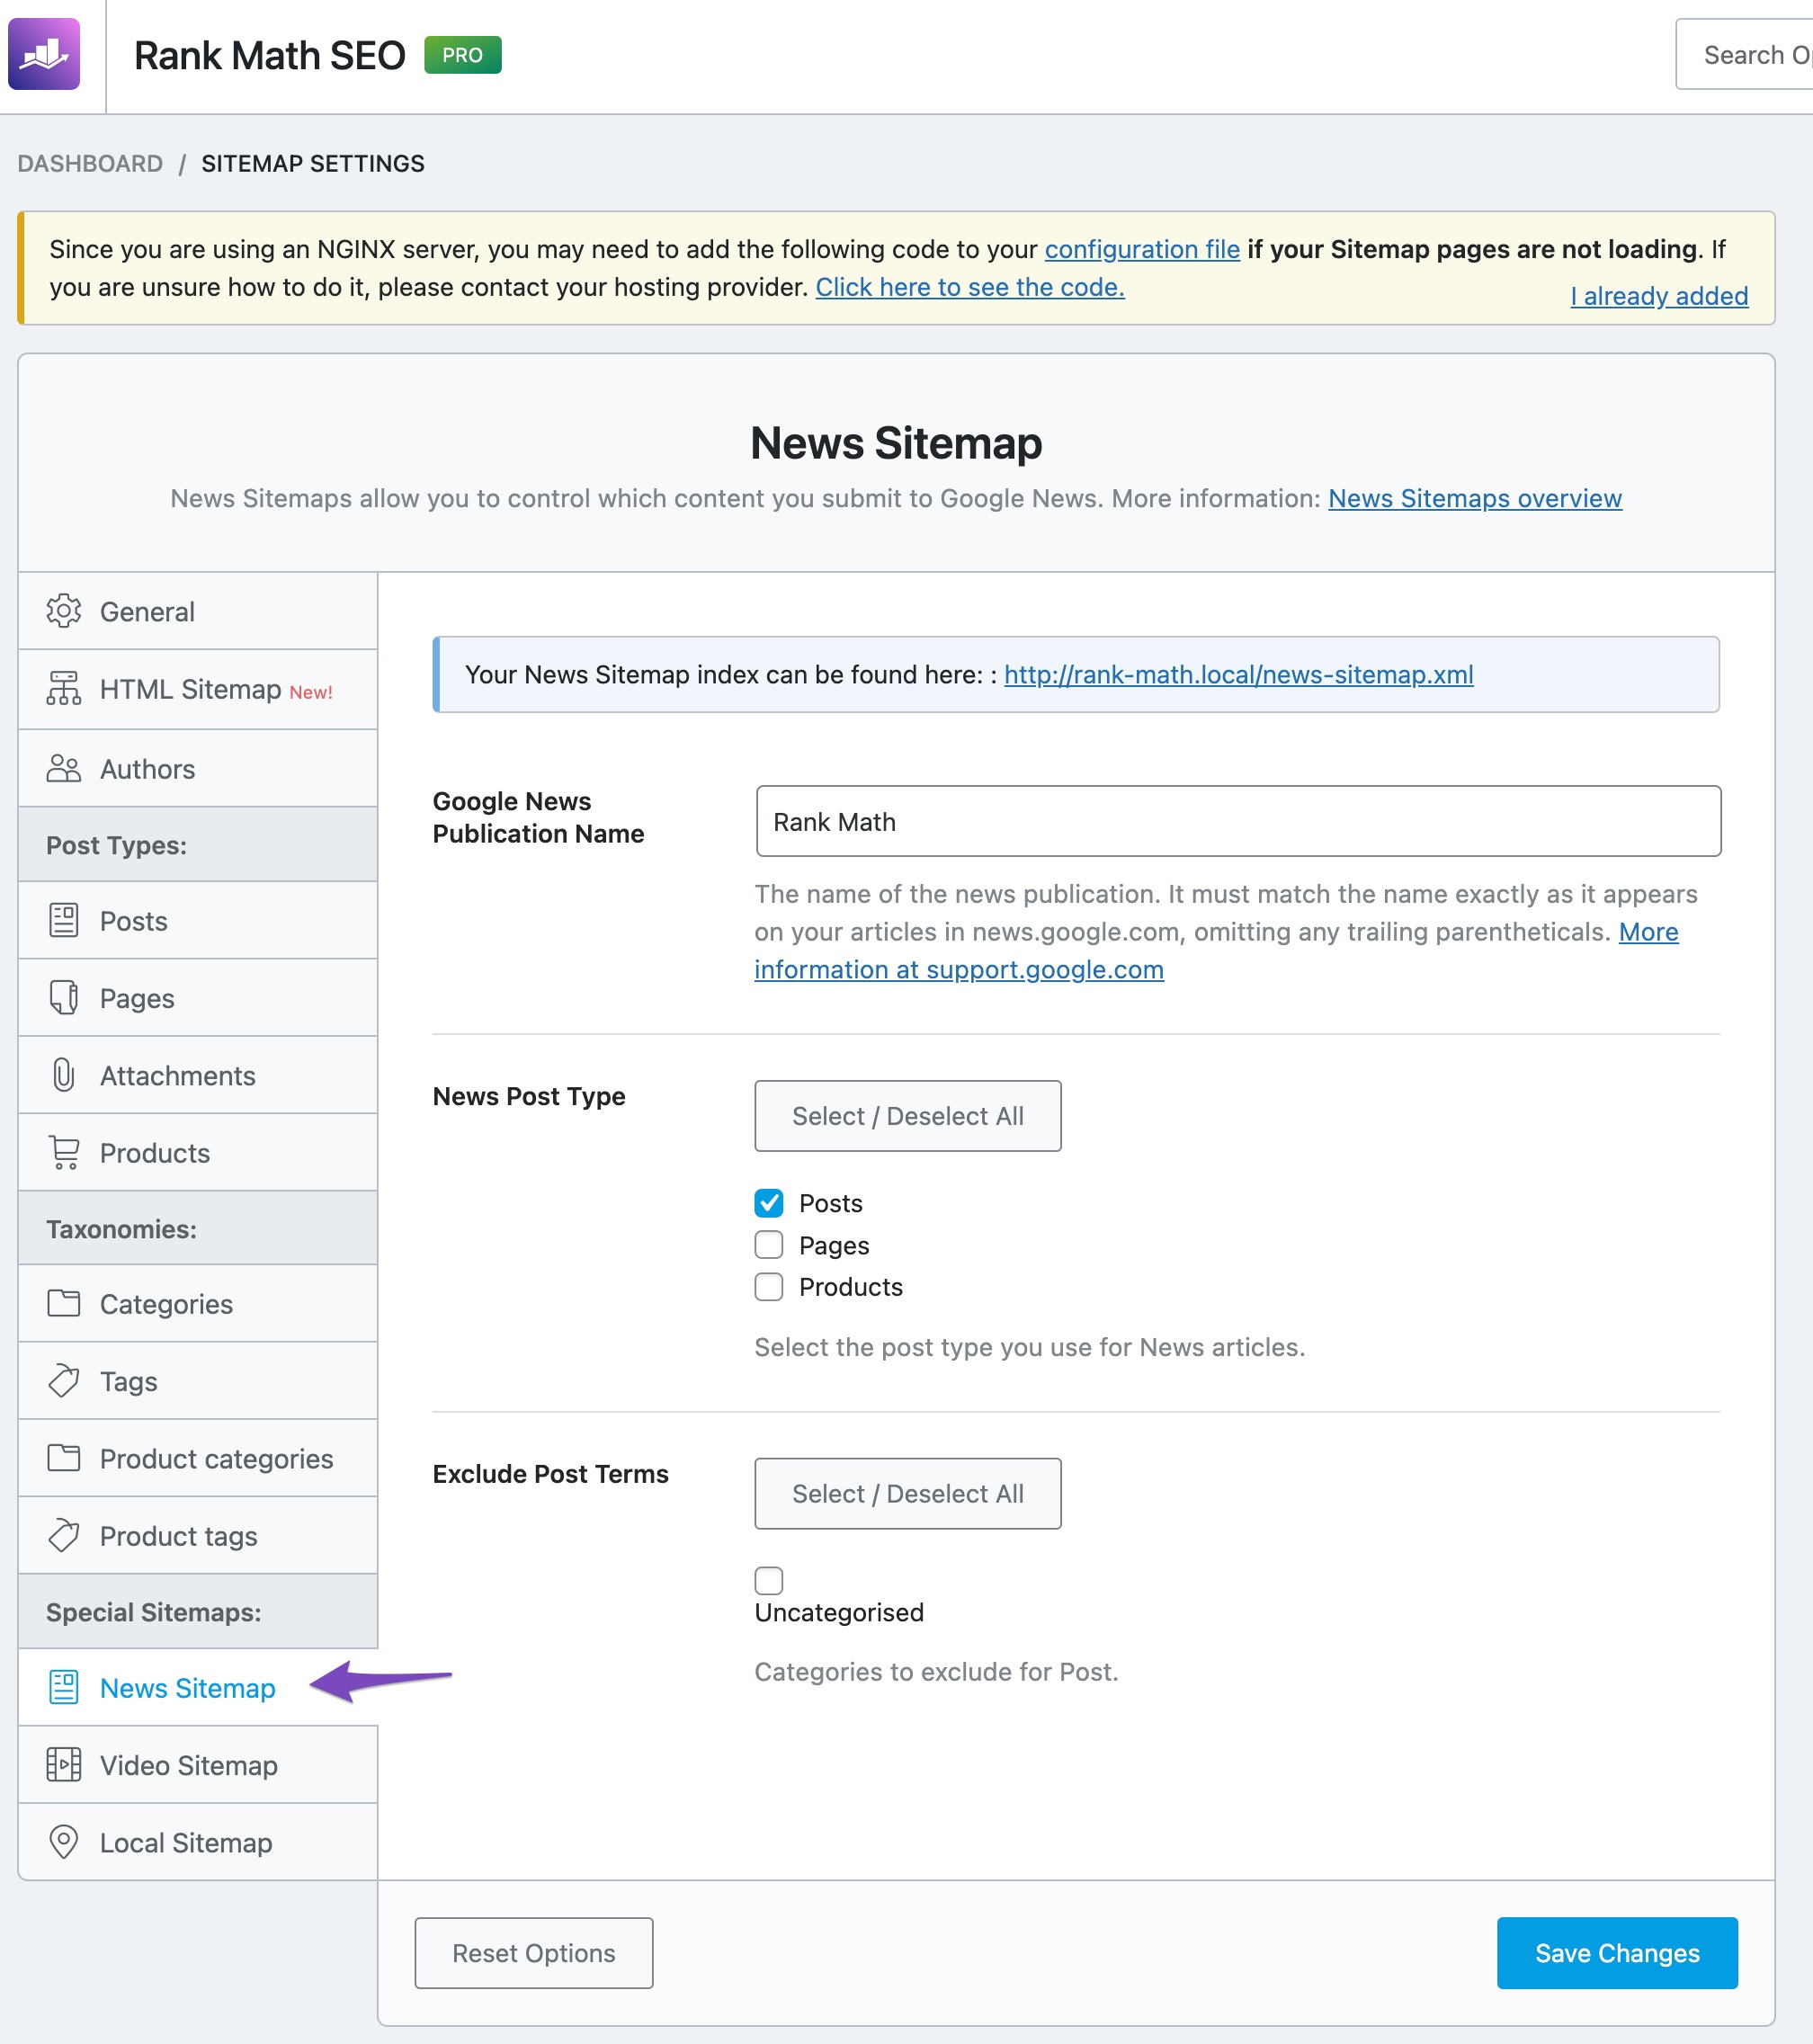
Task: Click Select/Deselect All for Exclude Post Terms
Action: click(x=908, y=1495)
